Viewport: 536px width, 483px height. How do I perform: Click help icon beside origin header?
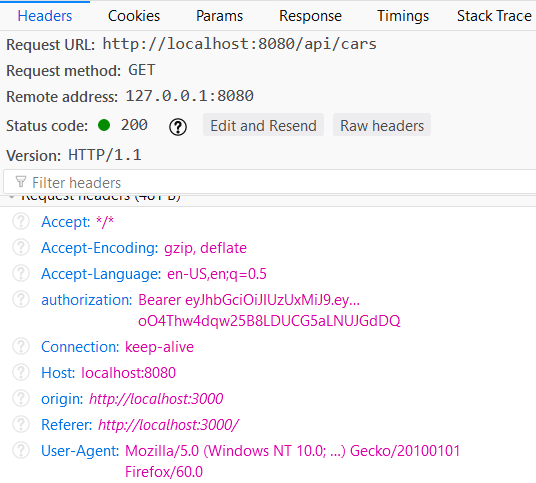click(x=21, y=398)
